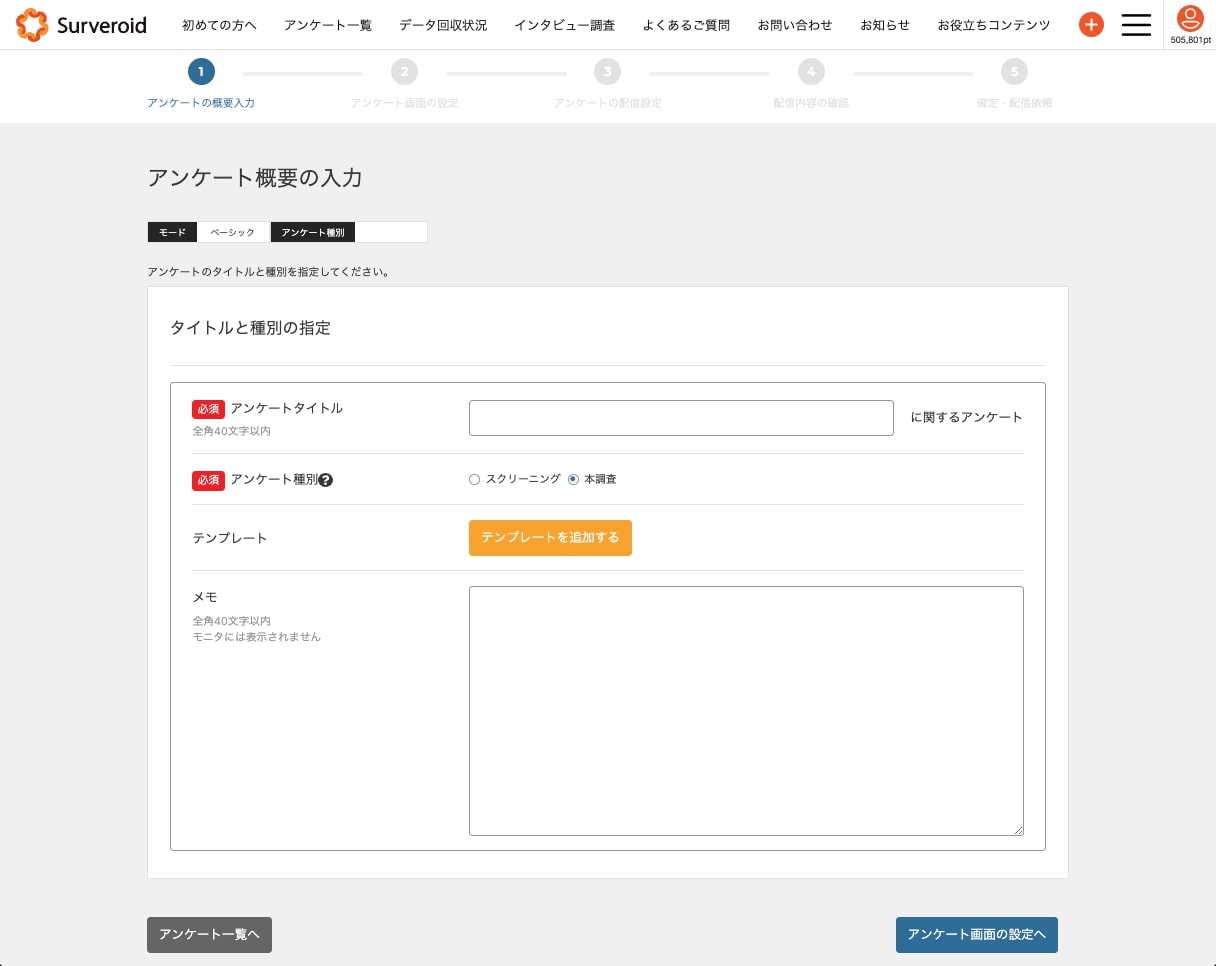Click the アンケートタイトル input field
1216x966 pixels.
(681, 418)
